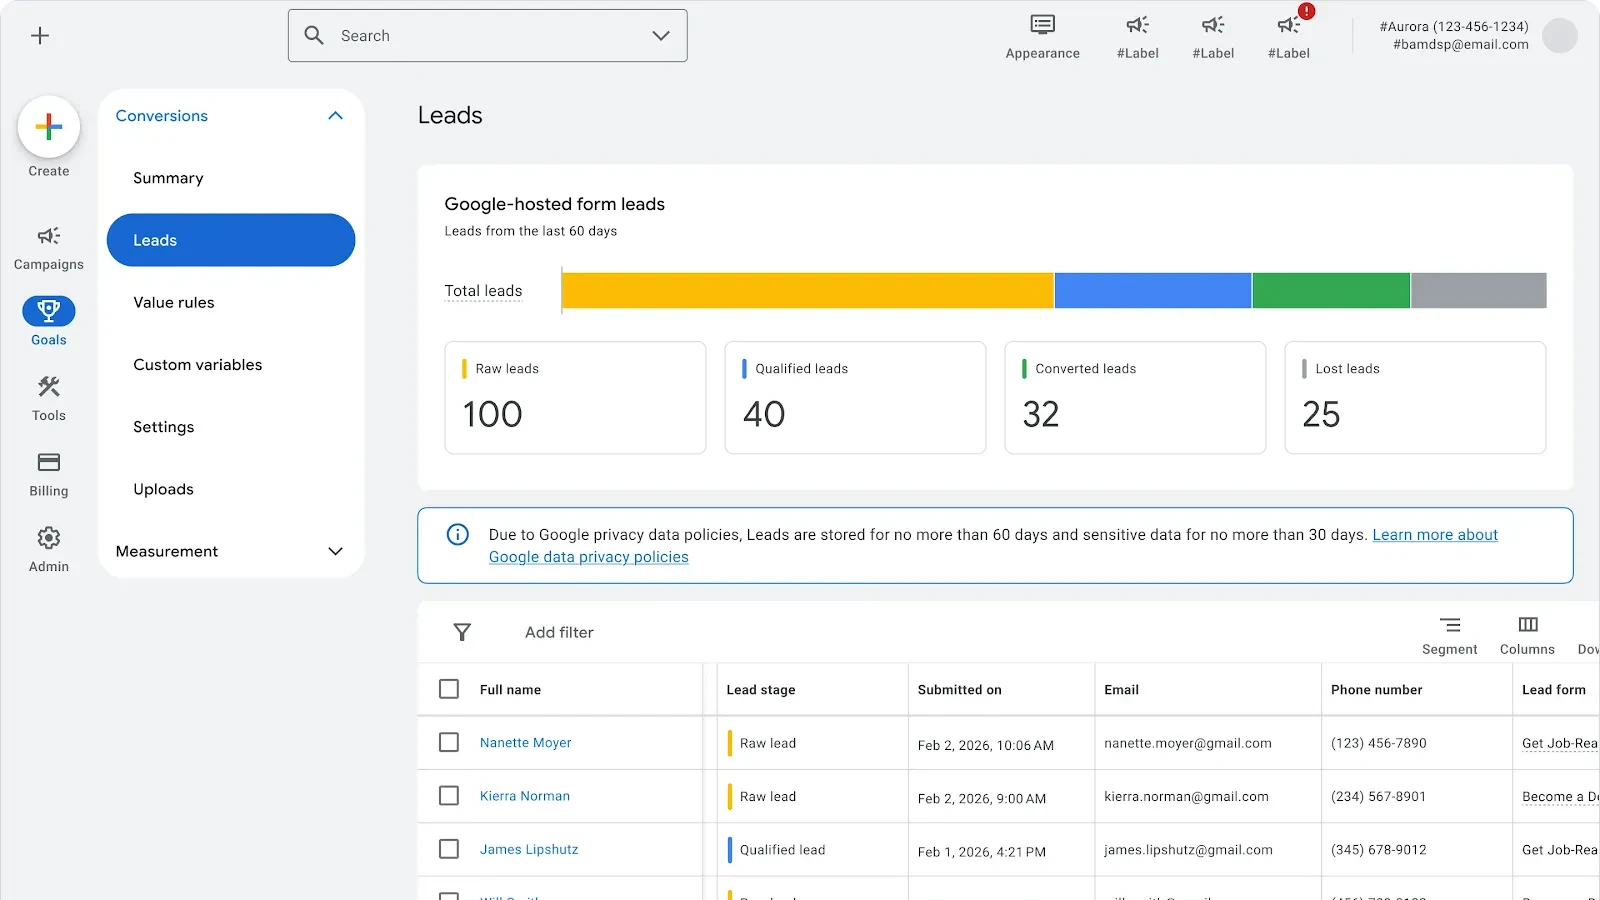Click the yellow raw leads bar segment

tap(808, 290)
